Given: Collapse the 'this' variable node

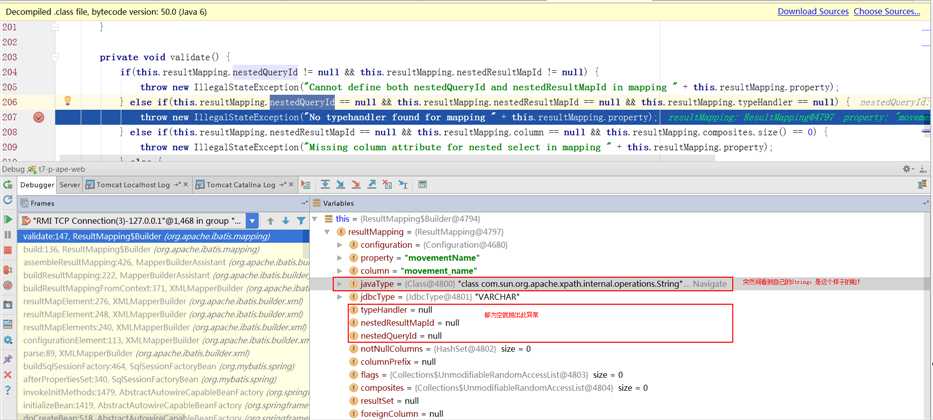Looking at the screenshot, I should pyautogui.click(x=315, y=219).
